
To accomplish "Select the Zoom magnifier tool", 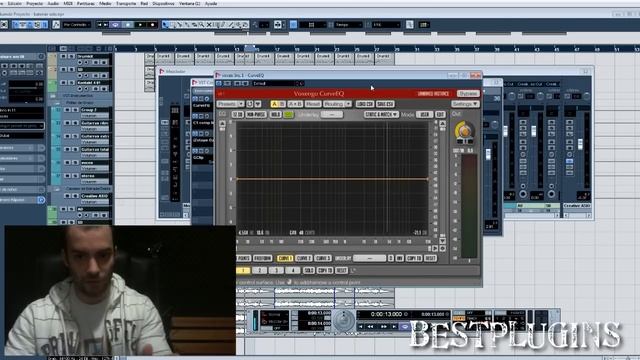I will click(x=202, y=25).
